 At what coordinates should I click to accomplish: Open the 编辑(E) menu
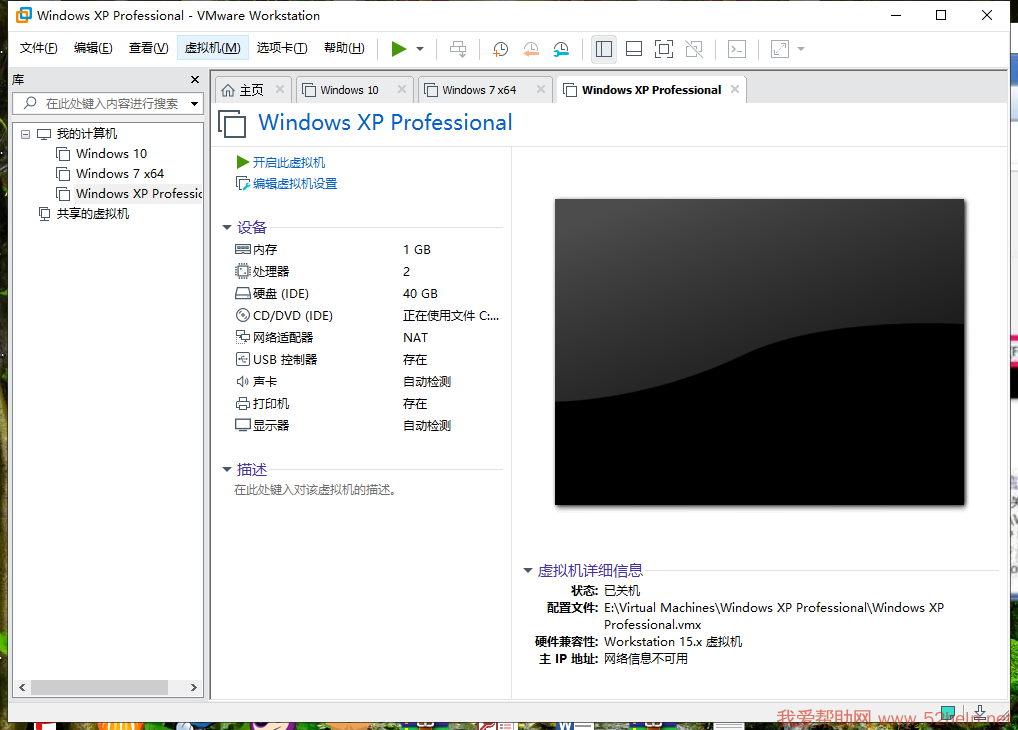pos(93,48)
